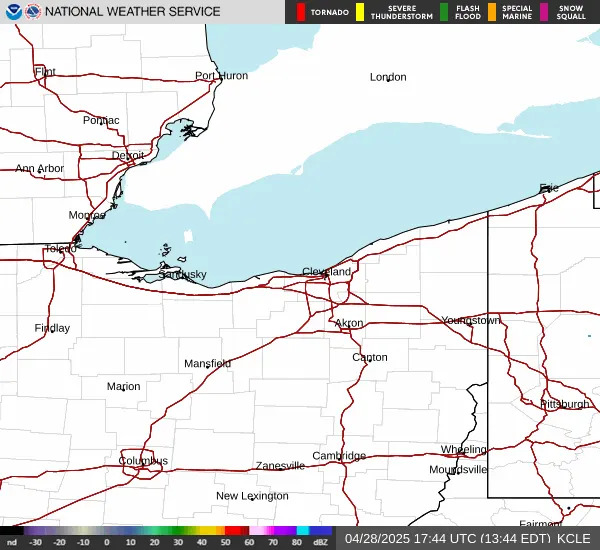The width and height of the screenshot is (600, 550).
Task: Click the National Weather Service title
Action: (x=132, y=11)
